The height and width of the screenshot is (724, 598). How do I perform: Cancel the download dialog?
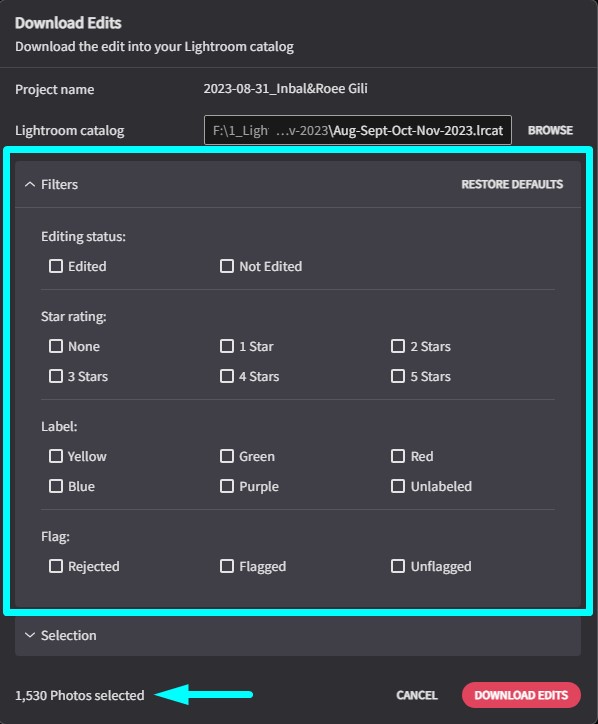tap(417, 695)
